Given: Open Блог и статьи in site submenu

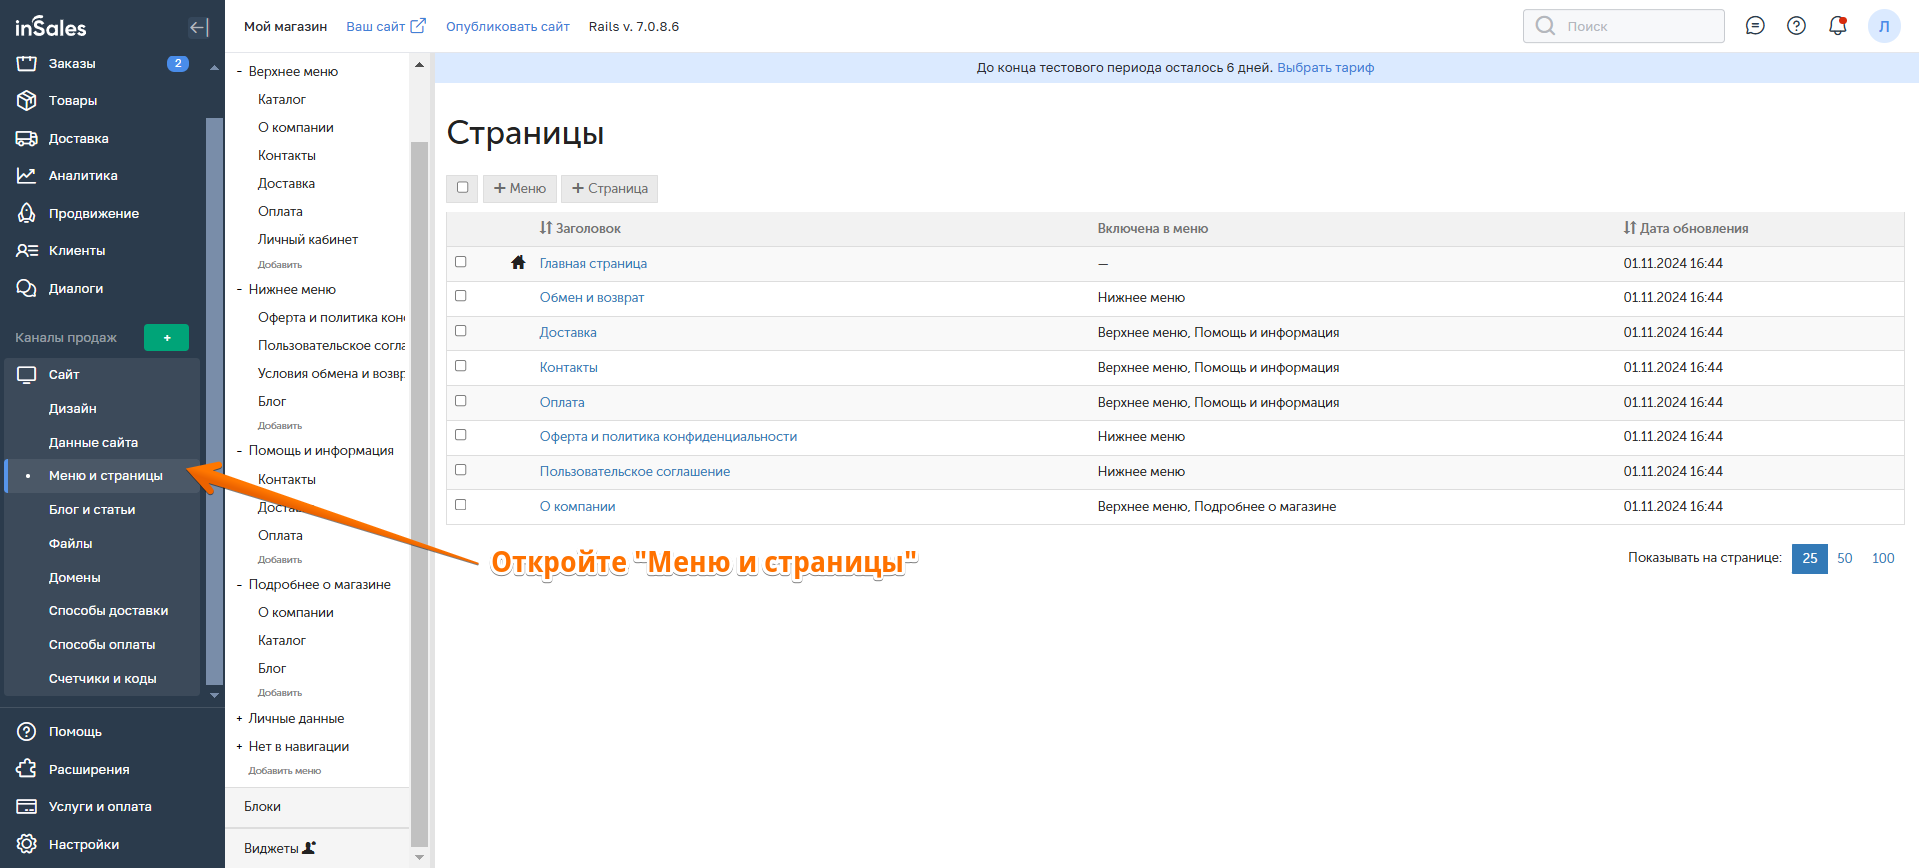Looking at the screenshot, I should click(x=92, y=510).
